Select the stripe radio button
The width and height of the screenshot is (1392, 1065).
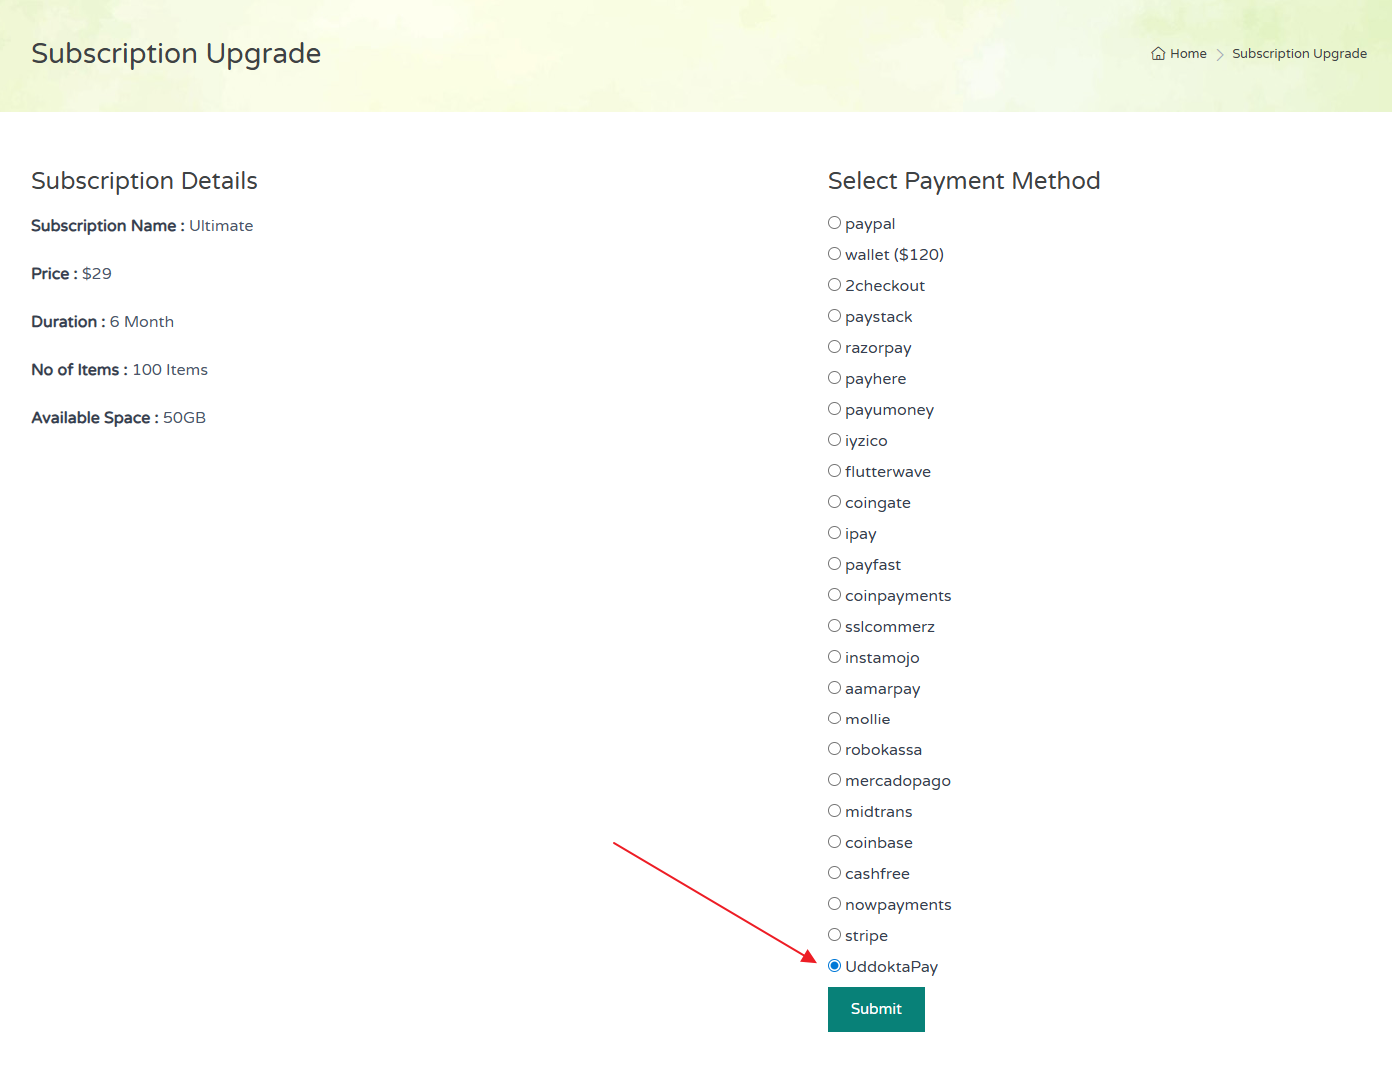tap(834, 935)
